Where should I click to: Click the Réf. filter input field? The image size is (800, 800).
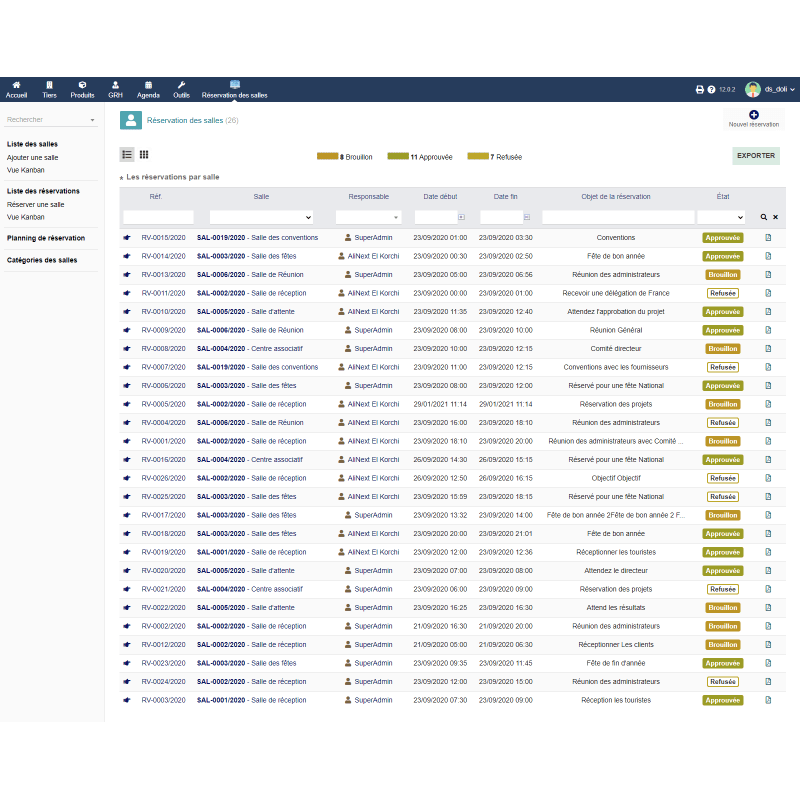click(158, 217)
